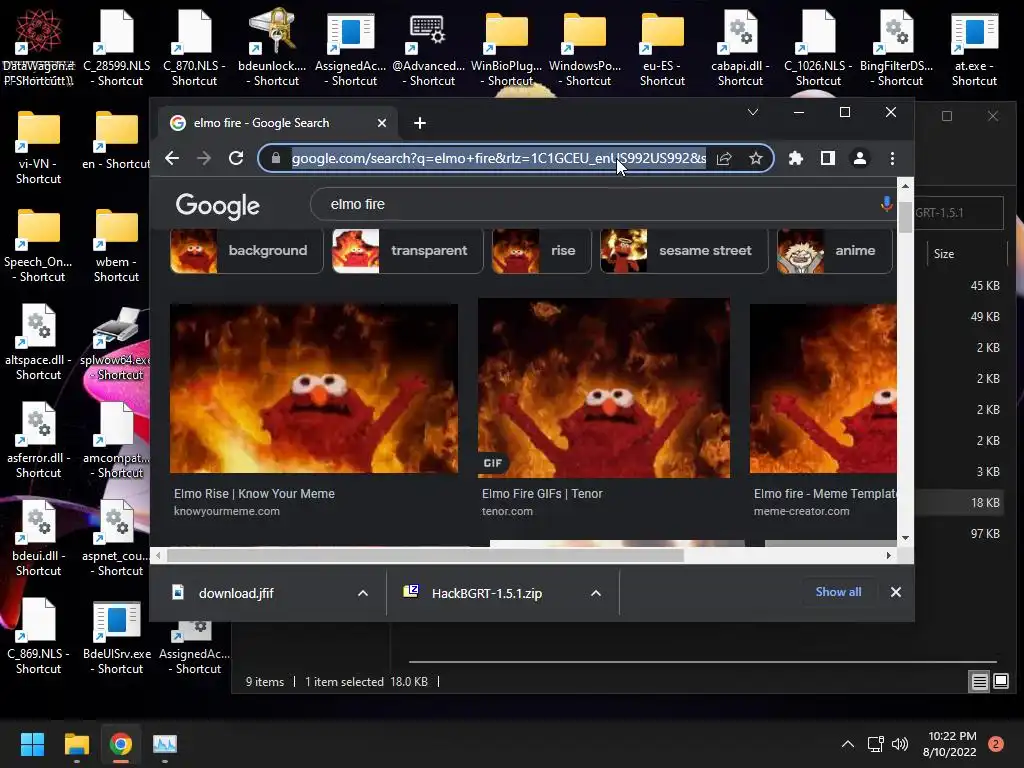
Task: Show hidden tray icons chevron
Action: pyautogui.click(x=848, y=744)
